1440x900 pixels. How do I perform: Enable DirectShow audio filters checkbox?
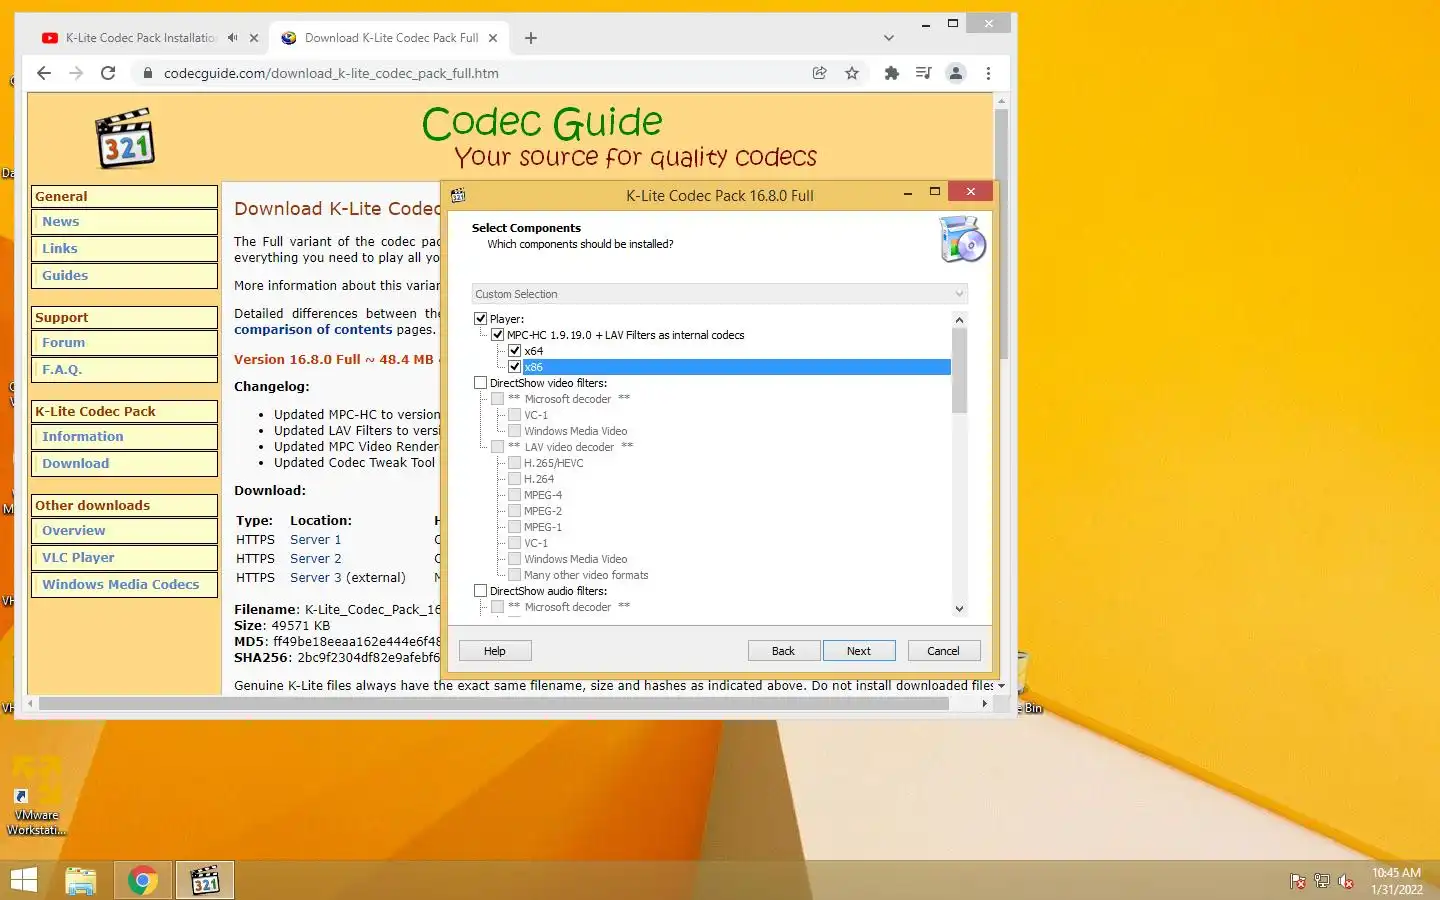pyautogui.click(x=481, y=591)
